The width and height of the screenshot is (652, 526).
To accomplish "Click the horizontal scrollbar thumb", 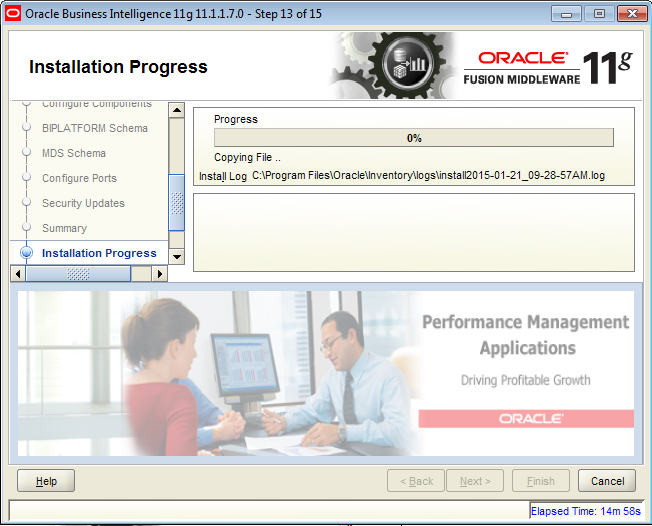I will pyautogui.click(x=78, y=274).
